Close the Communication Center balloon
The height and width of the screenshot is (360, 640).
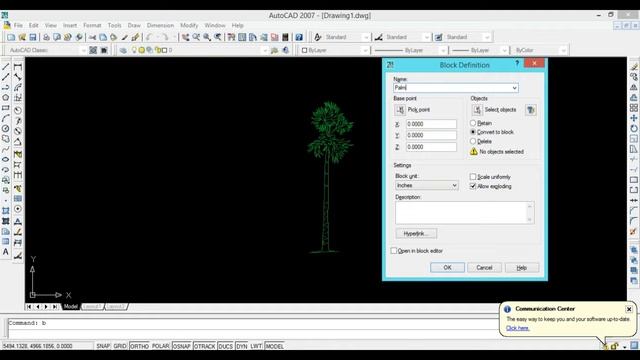pos(629,309)
